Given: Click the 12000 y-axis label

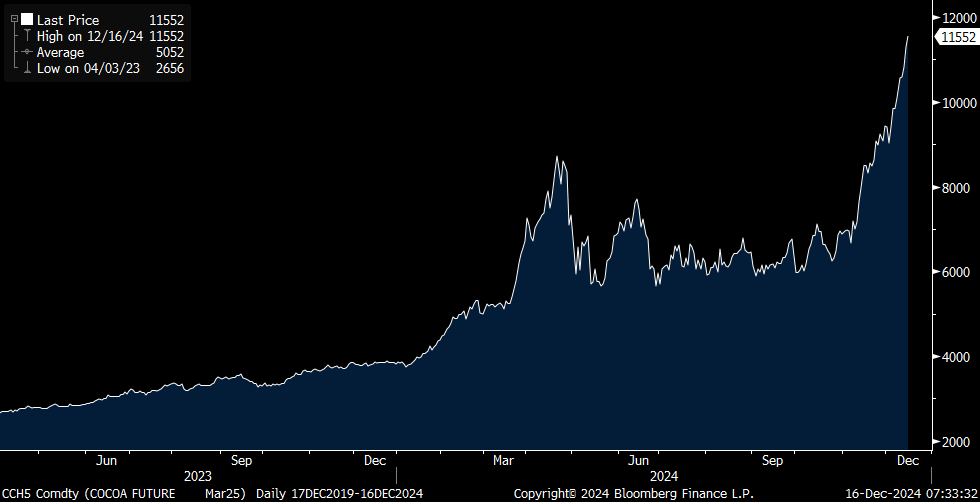Looking at the screenshot, I should (959, 19).
